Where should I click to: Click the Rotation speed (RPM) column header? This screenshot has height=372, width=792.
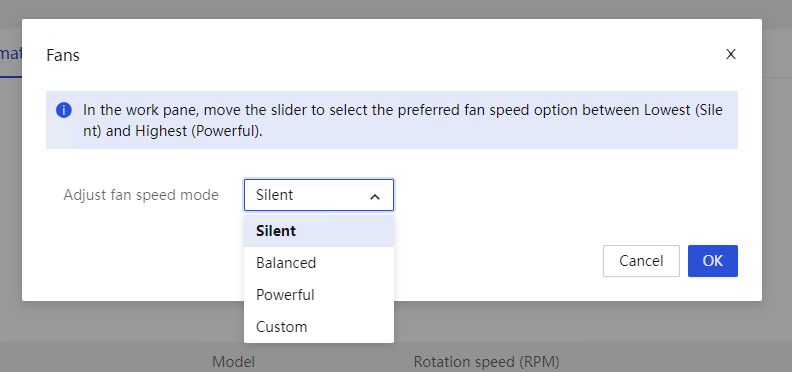pos(486,362)
